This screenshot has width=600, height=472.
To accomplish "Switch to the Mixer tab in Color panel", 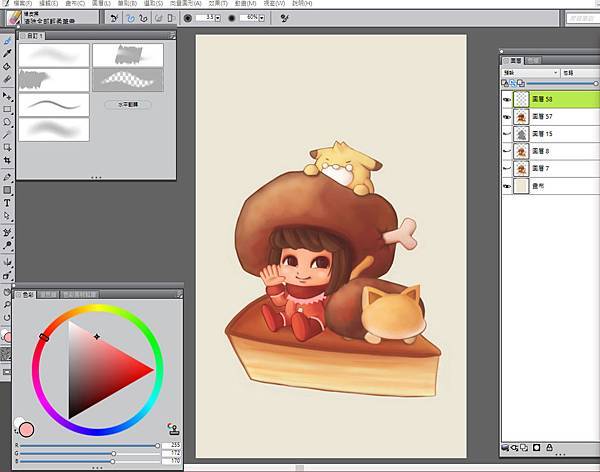I will pyautogui.click(x=48, y=294).
